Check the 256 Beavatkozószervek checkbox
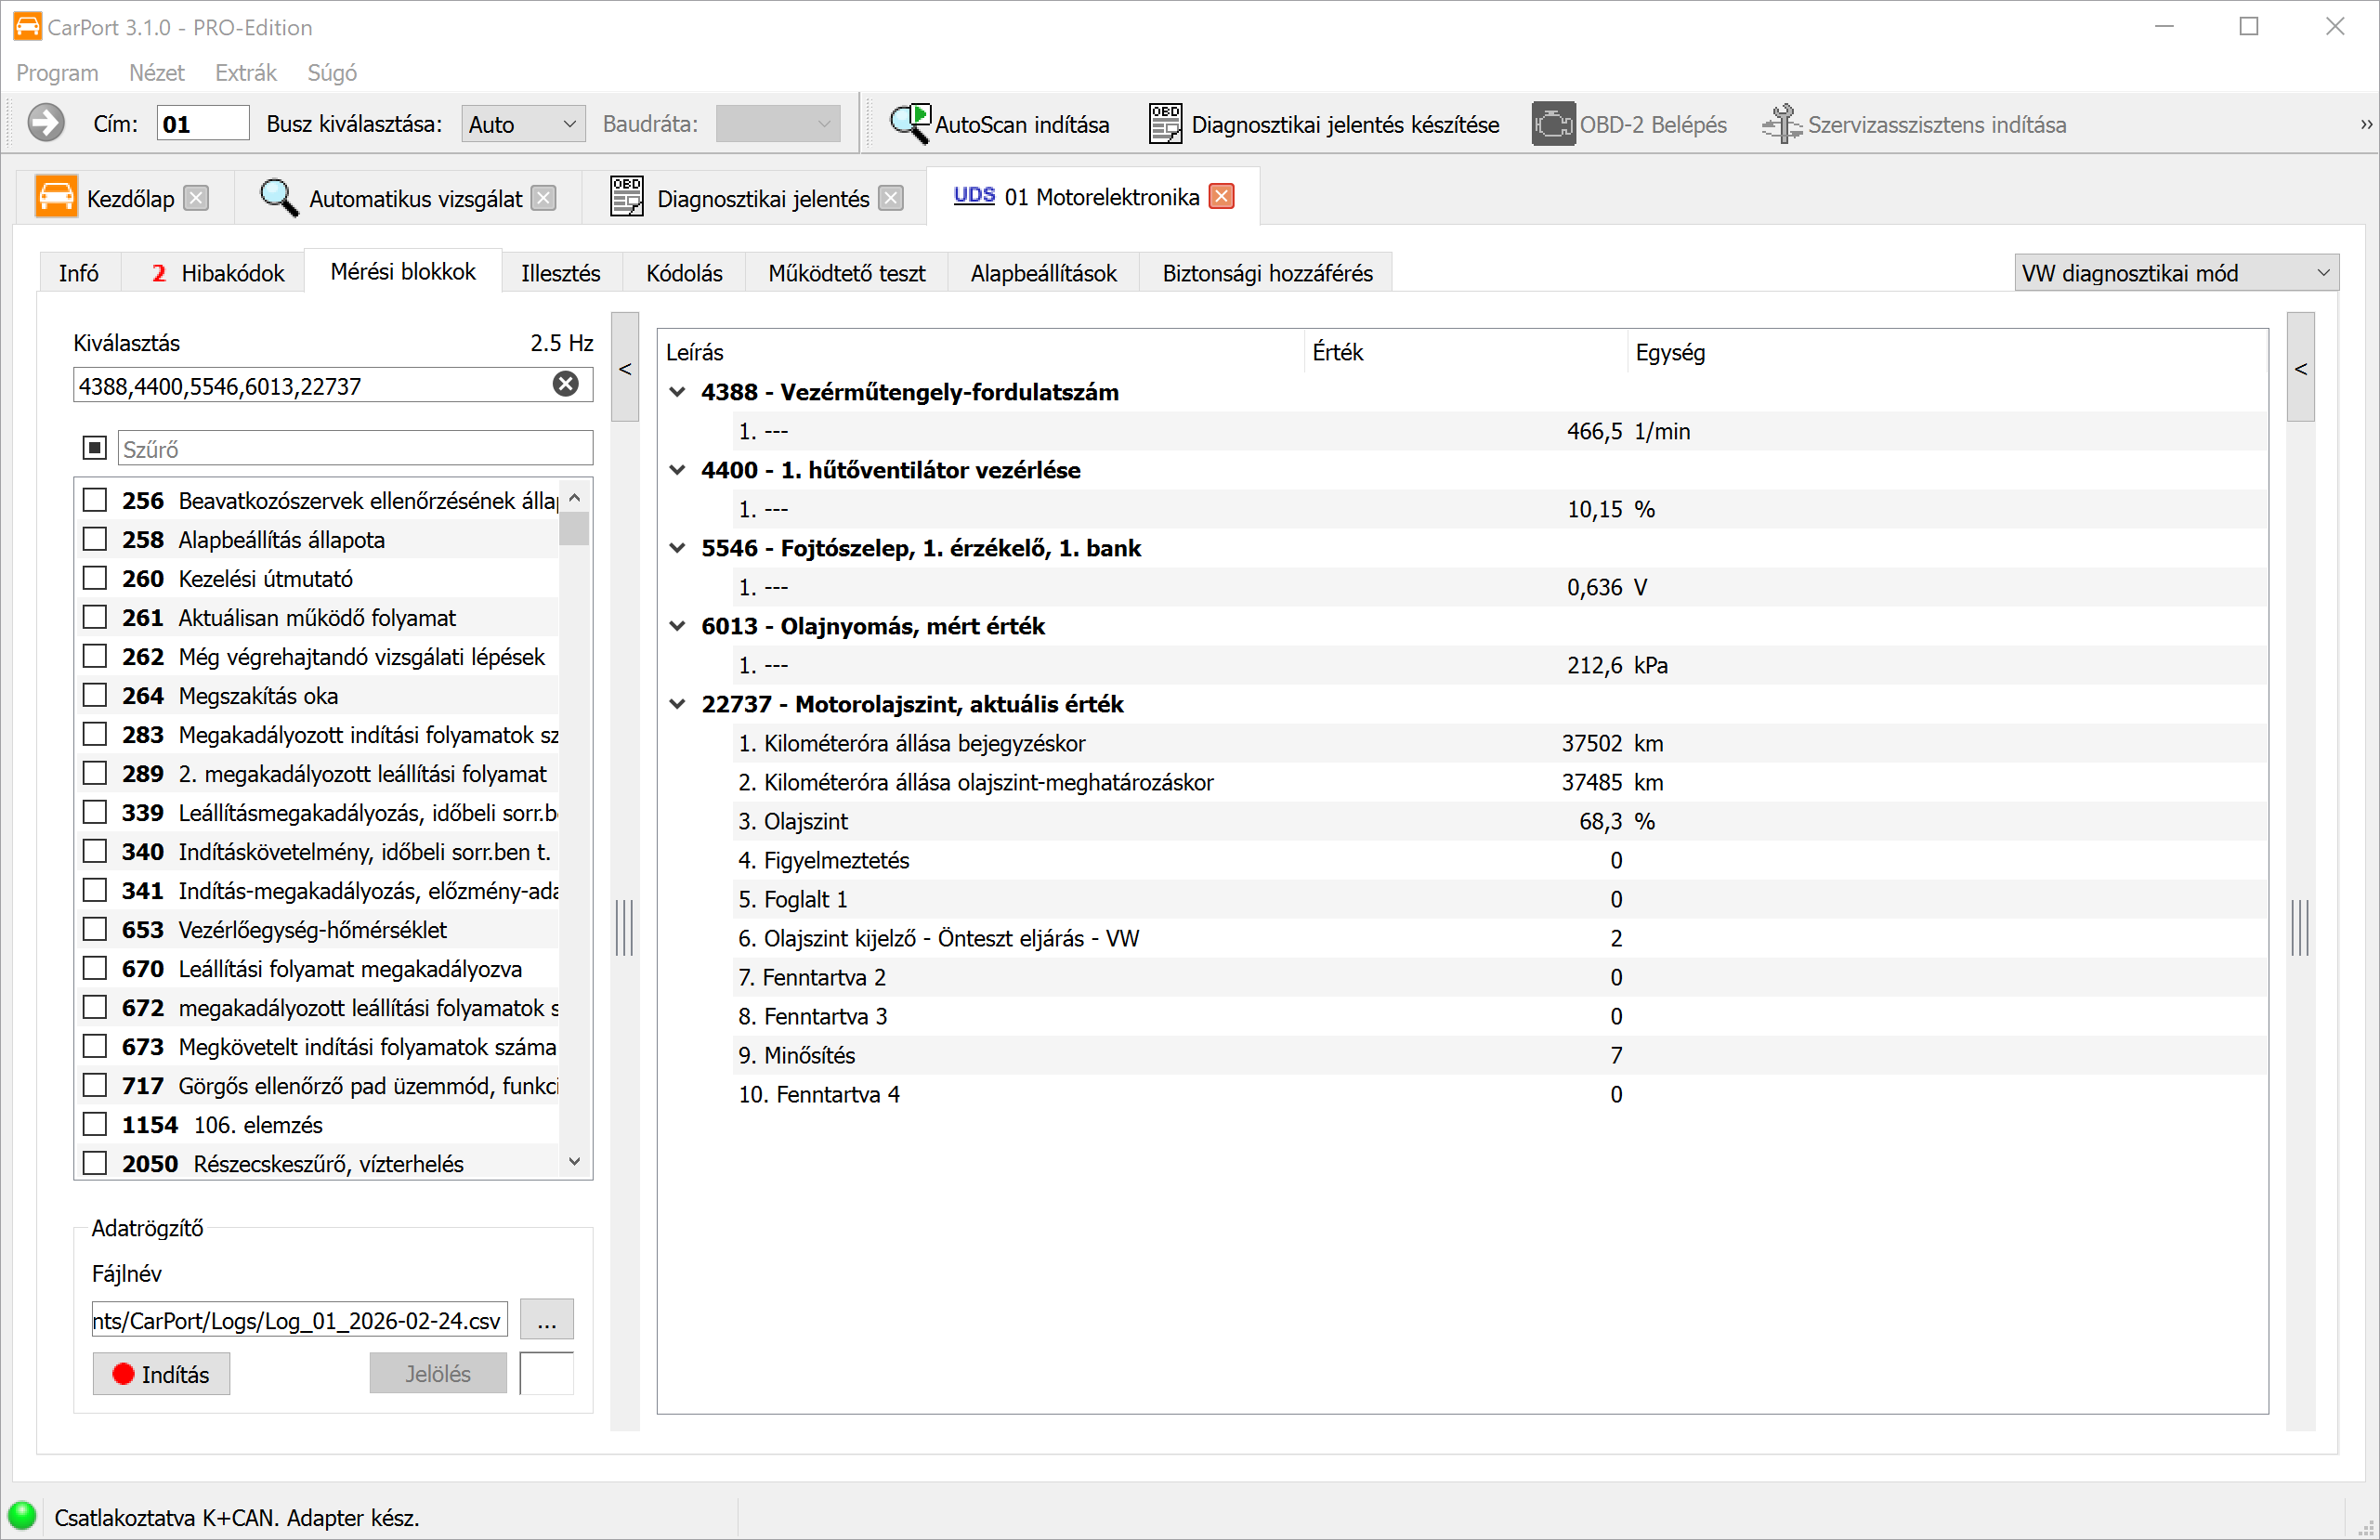Image resolution: width=2380 pixels, height=1540 pixels. tap(95, 500)
